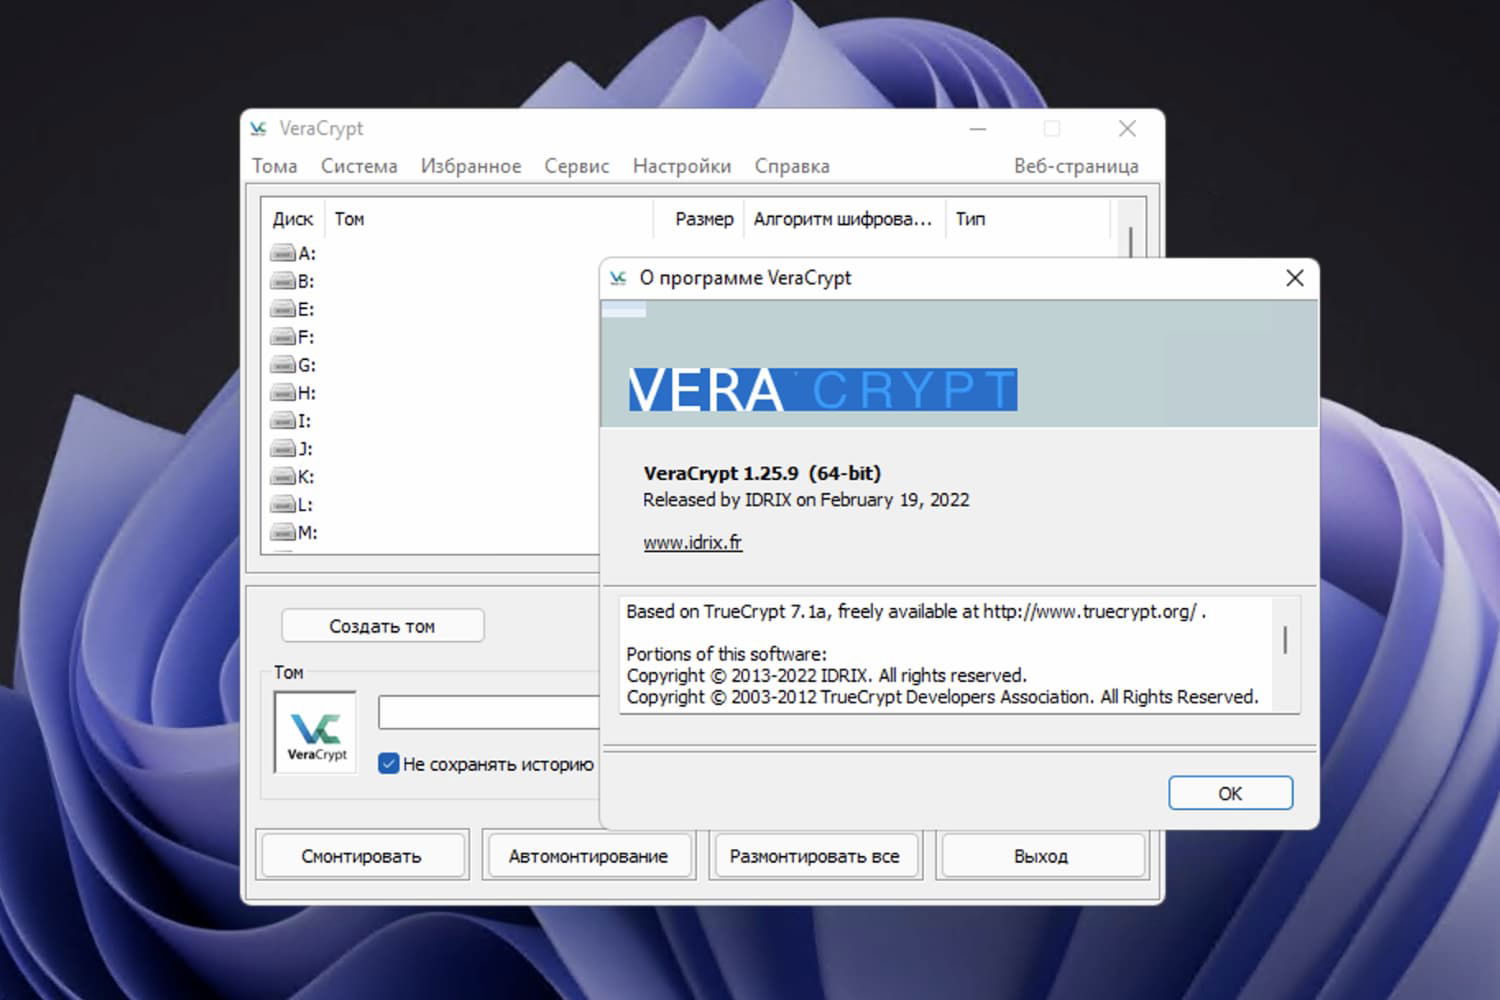Image resolution: width=1500 pixels, height=1000 pixels.
Task: Click the VeraCrypt logo in the Том group
Action: point(316,733)
